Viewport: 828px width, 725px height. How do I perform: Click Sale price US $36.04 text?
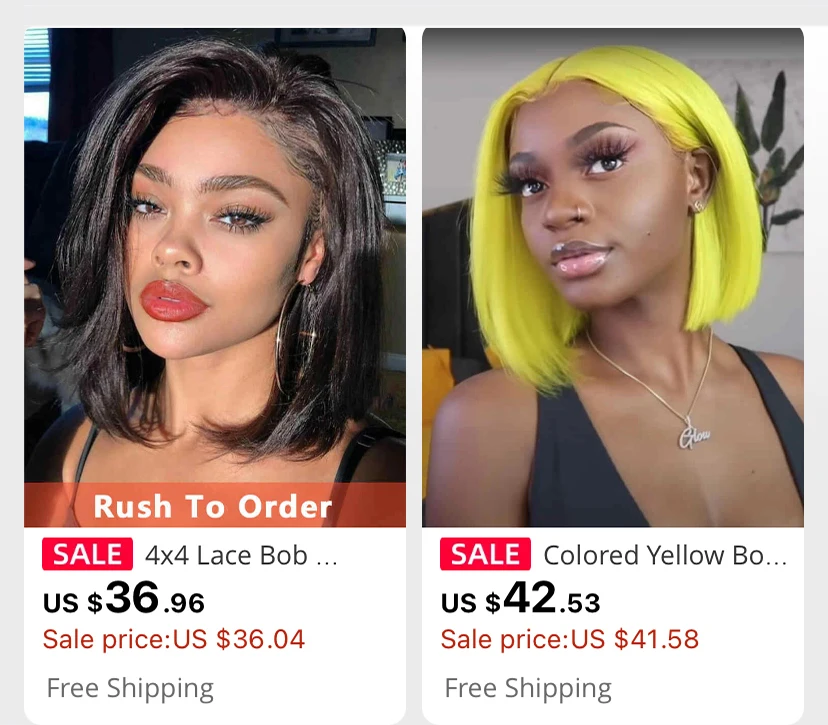point(174,639)
